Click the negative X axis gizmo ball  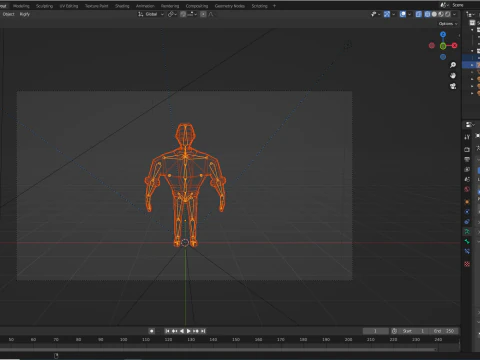coord(432,46)
